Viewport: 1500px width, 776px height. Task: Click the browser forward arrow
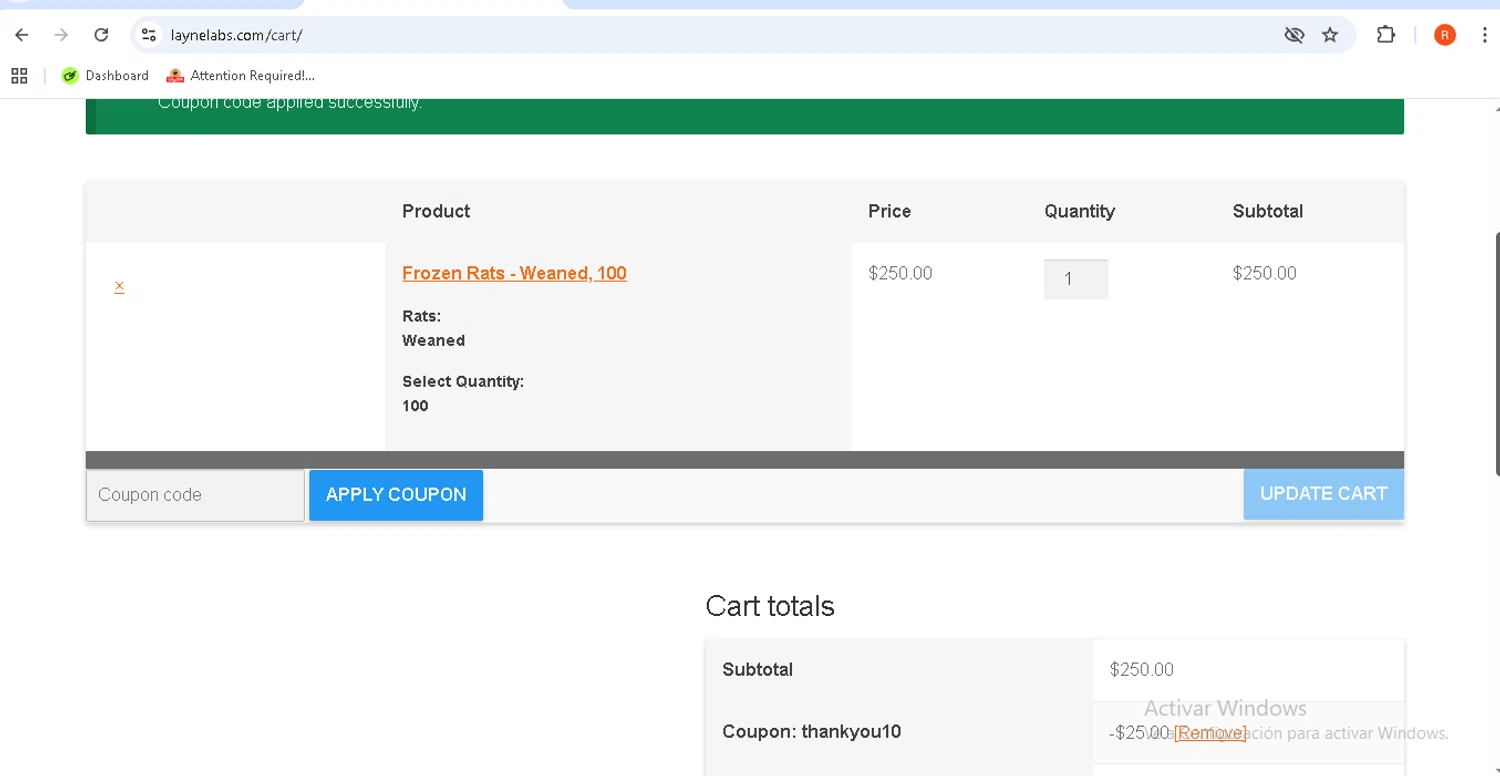click(61, 35)
